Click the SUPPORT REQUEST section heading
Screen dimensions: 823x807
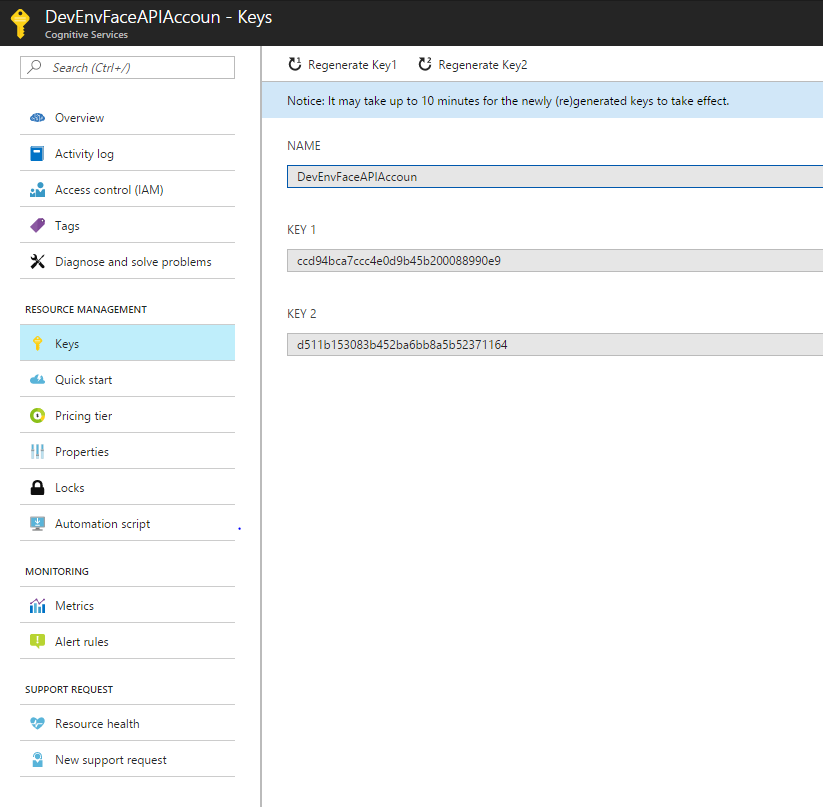click(69, 689)
